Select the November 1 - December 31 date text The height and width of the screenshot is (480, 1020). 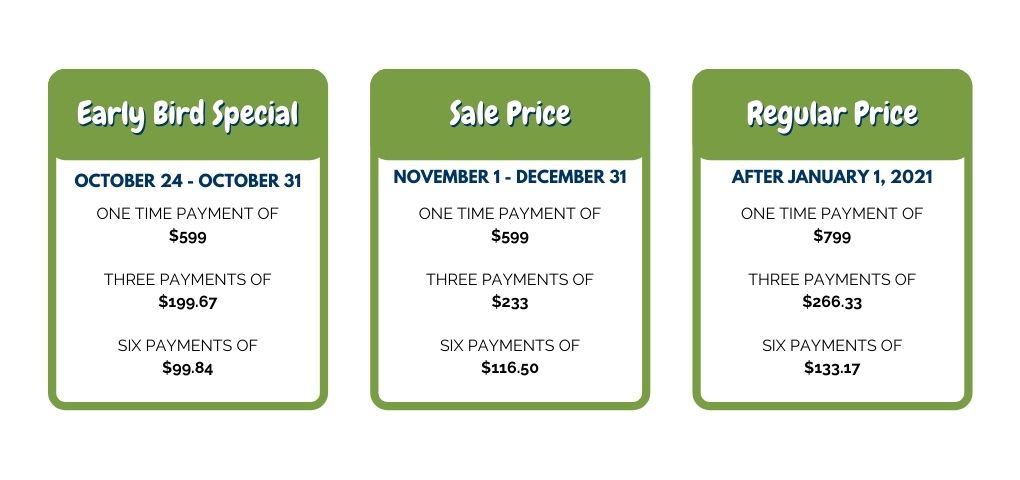510,177
